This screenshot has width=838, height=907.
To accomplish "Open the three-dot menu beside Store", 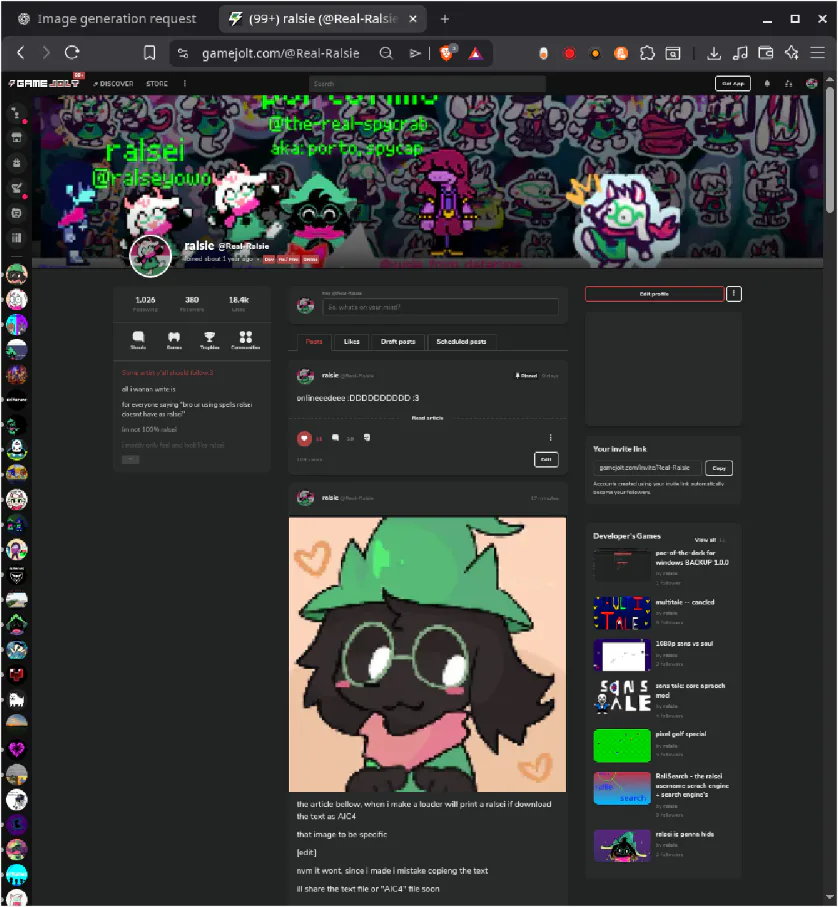I will click(x=184, y=84).
